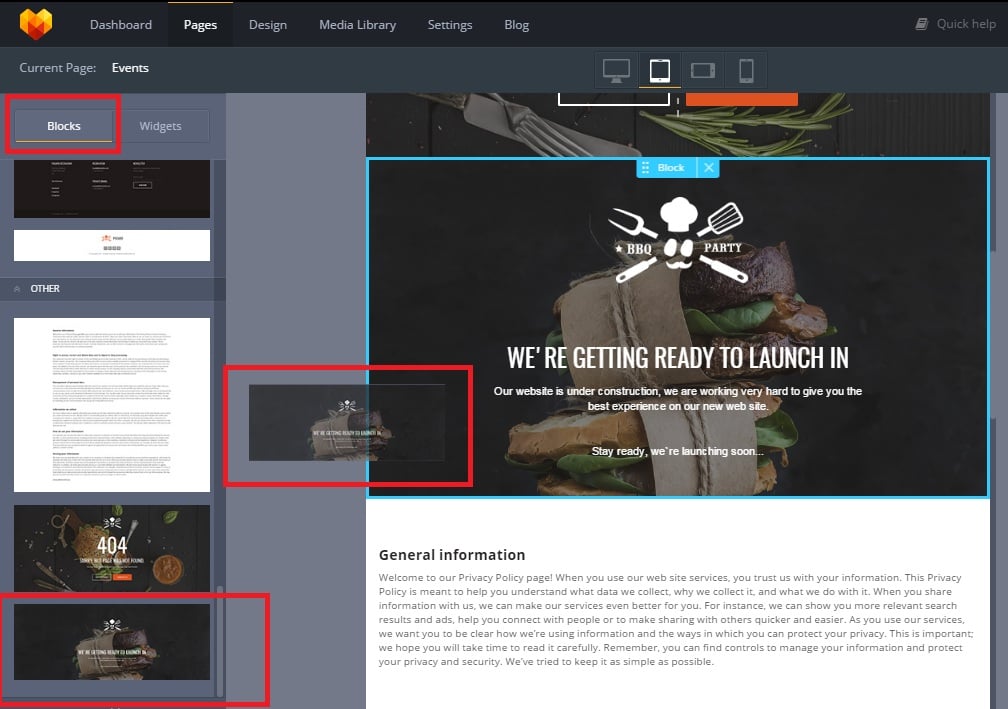This screenshot has width=1008, height=709.
Task: Select the portrait tablet preview icon
Action: 659,70
